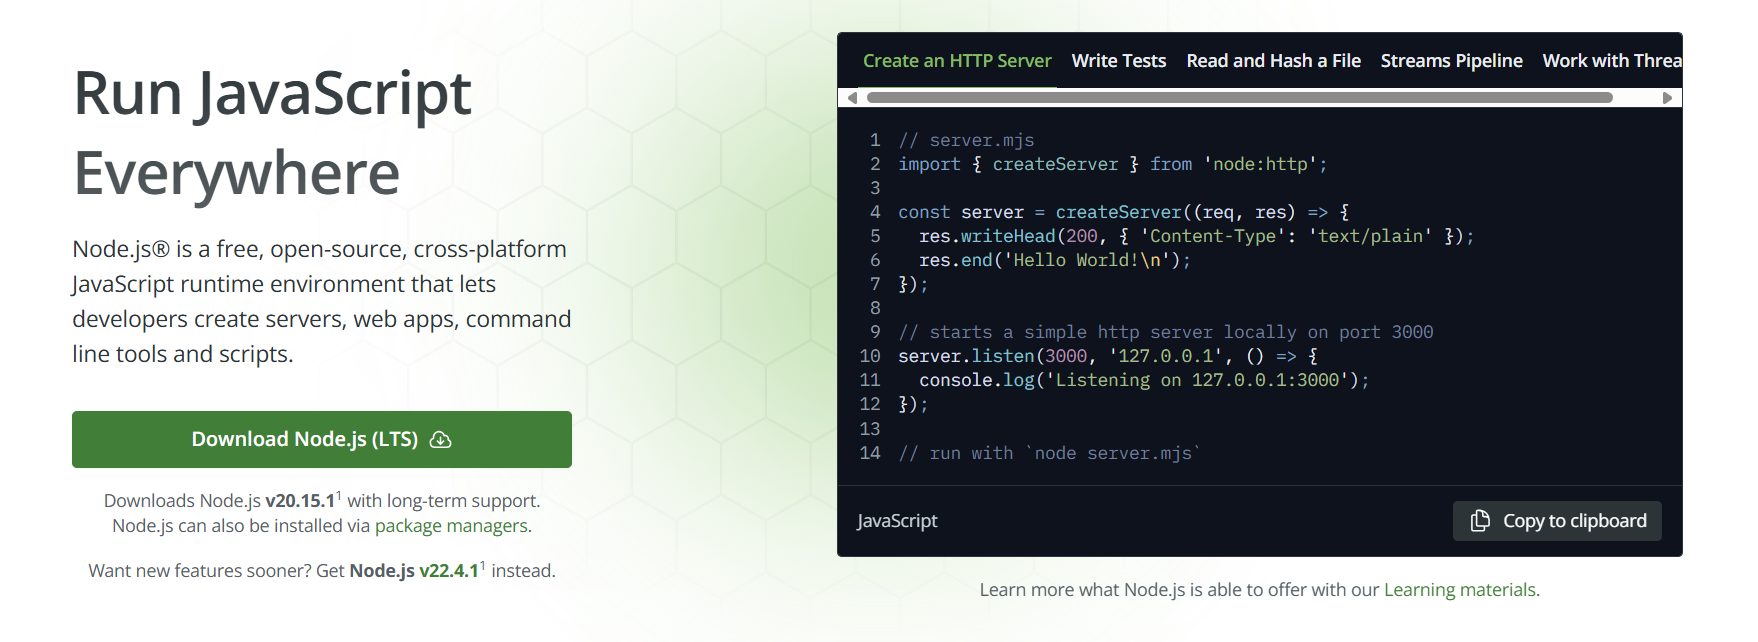Screen dimensions: 1758x642
Task: Click the clipboard icon beside Copy to clipboard
Action: (x=1480, y=521)
